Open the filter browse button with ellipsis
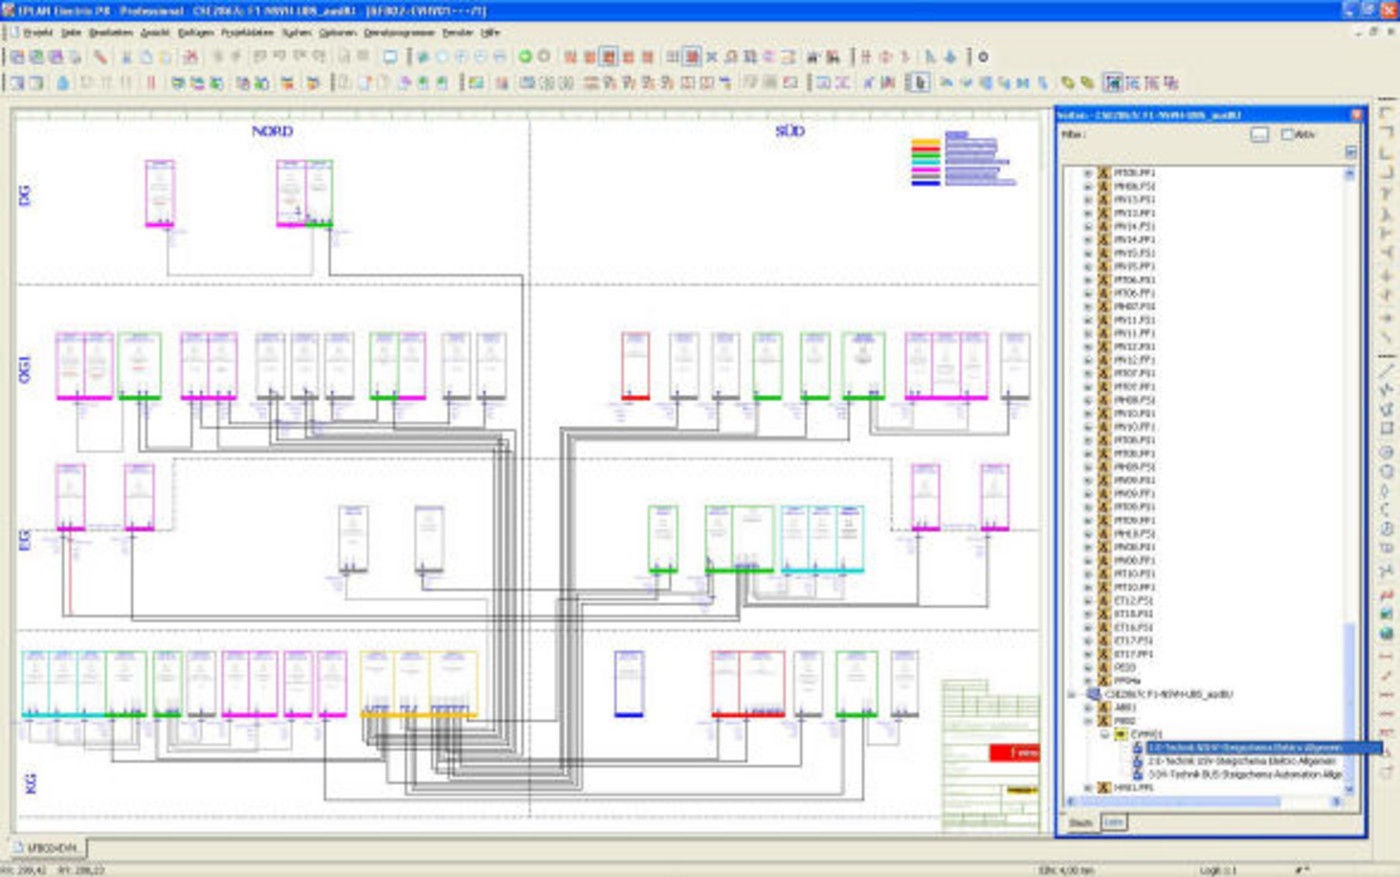1400x877 pixels. [x=1260, y=134]
